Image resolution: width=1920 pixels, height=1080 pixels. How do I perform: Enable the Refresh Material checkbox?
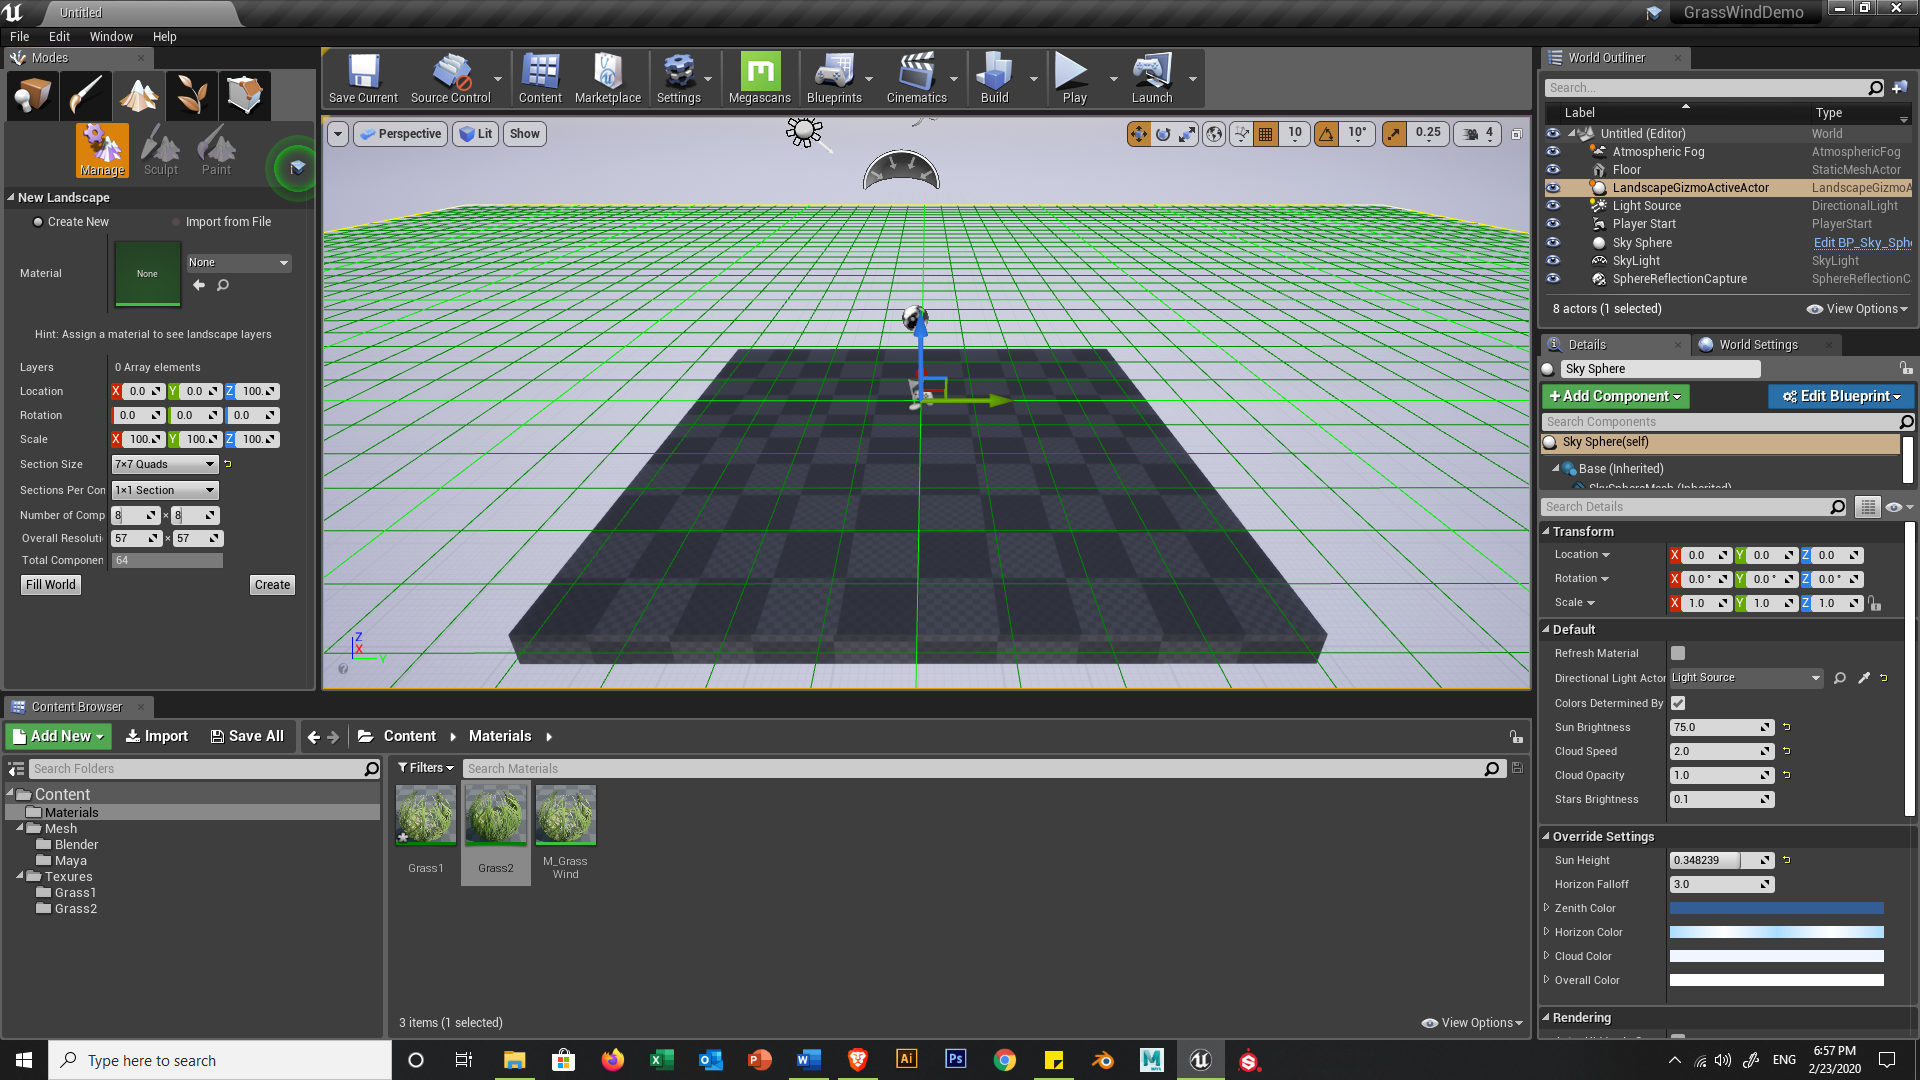1678,653
